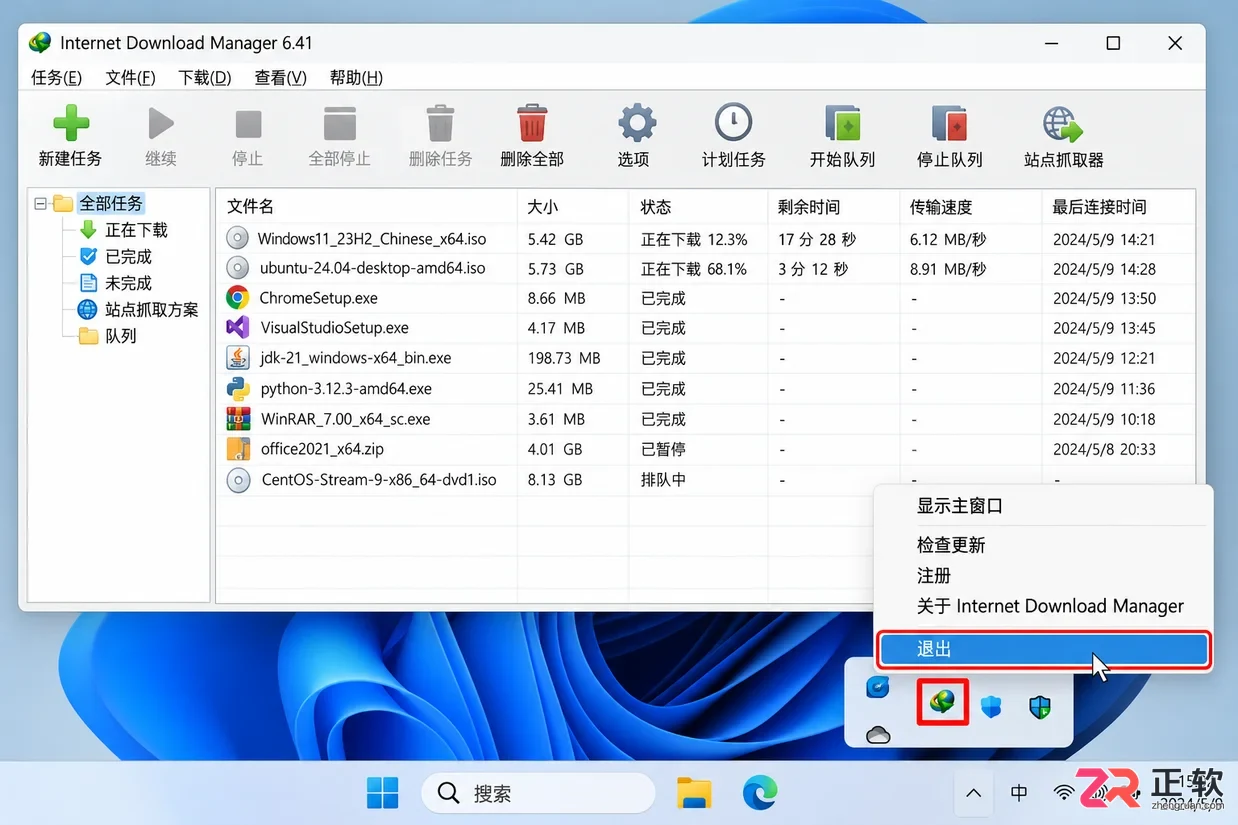Image resolution: width=1238 pixels, height=825 pixels.
Task: Click the office2021_x64.zip file icon
Action: coord(237,449)
